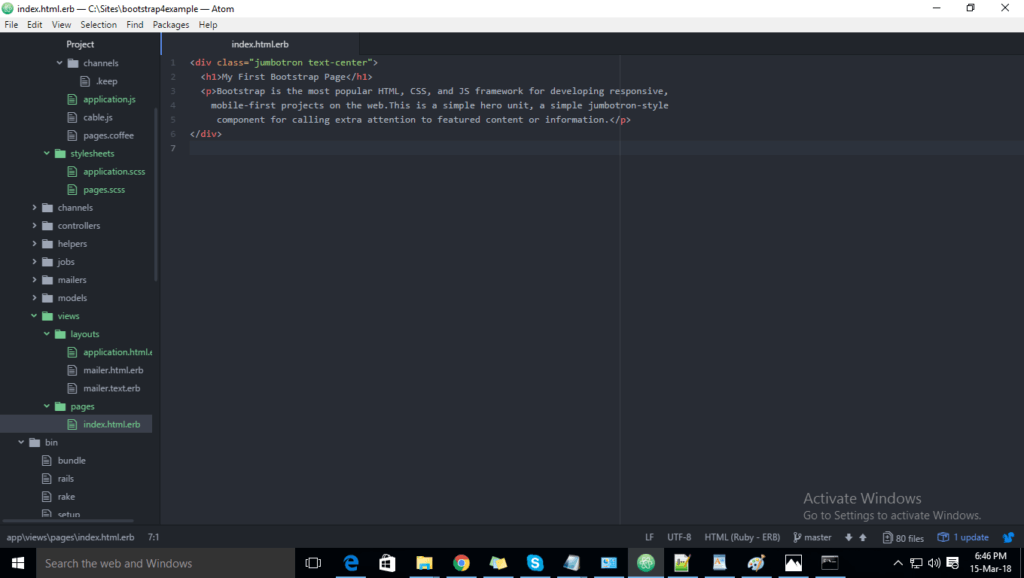1024x578 pixels.
Task: Open the rails file in bin
Action: (x=65, y=479)
